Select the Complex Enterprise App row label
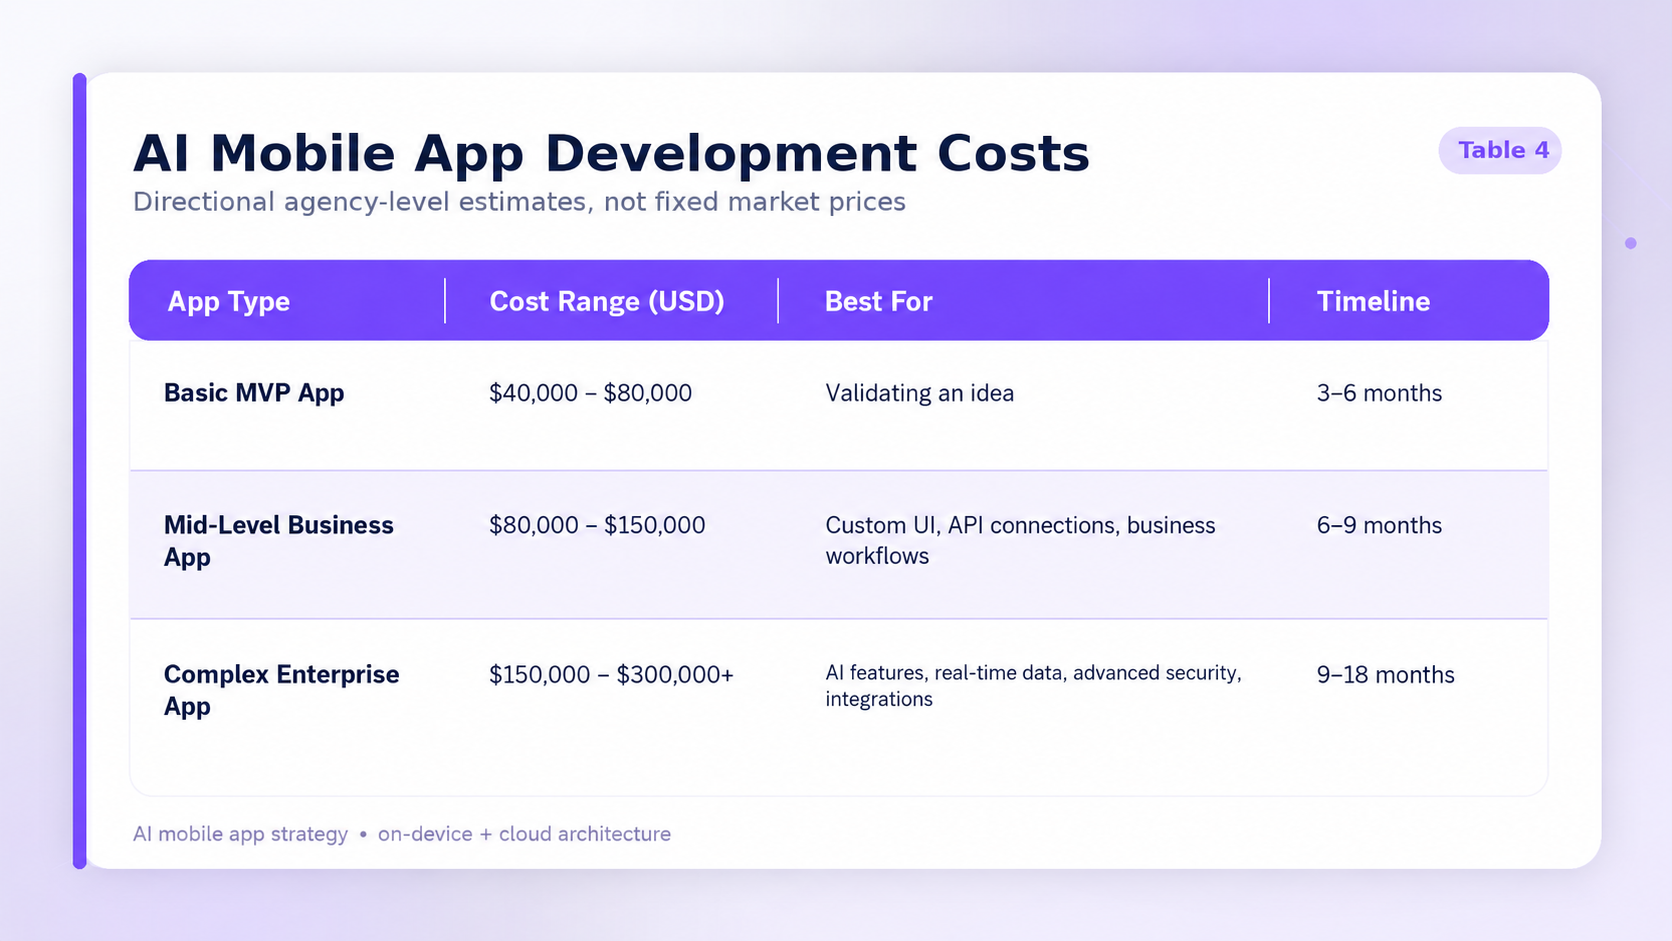This screenshot has width=1672, height=941. [x=282, y=690]
